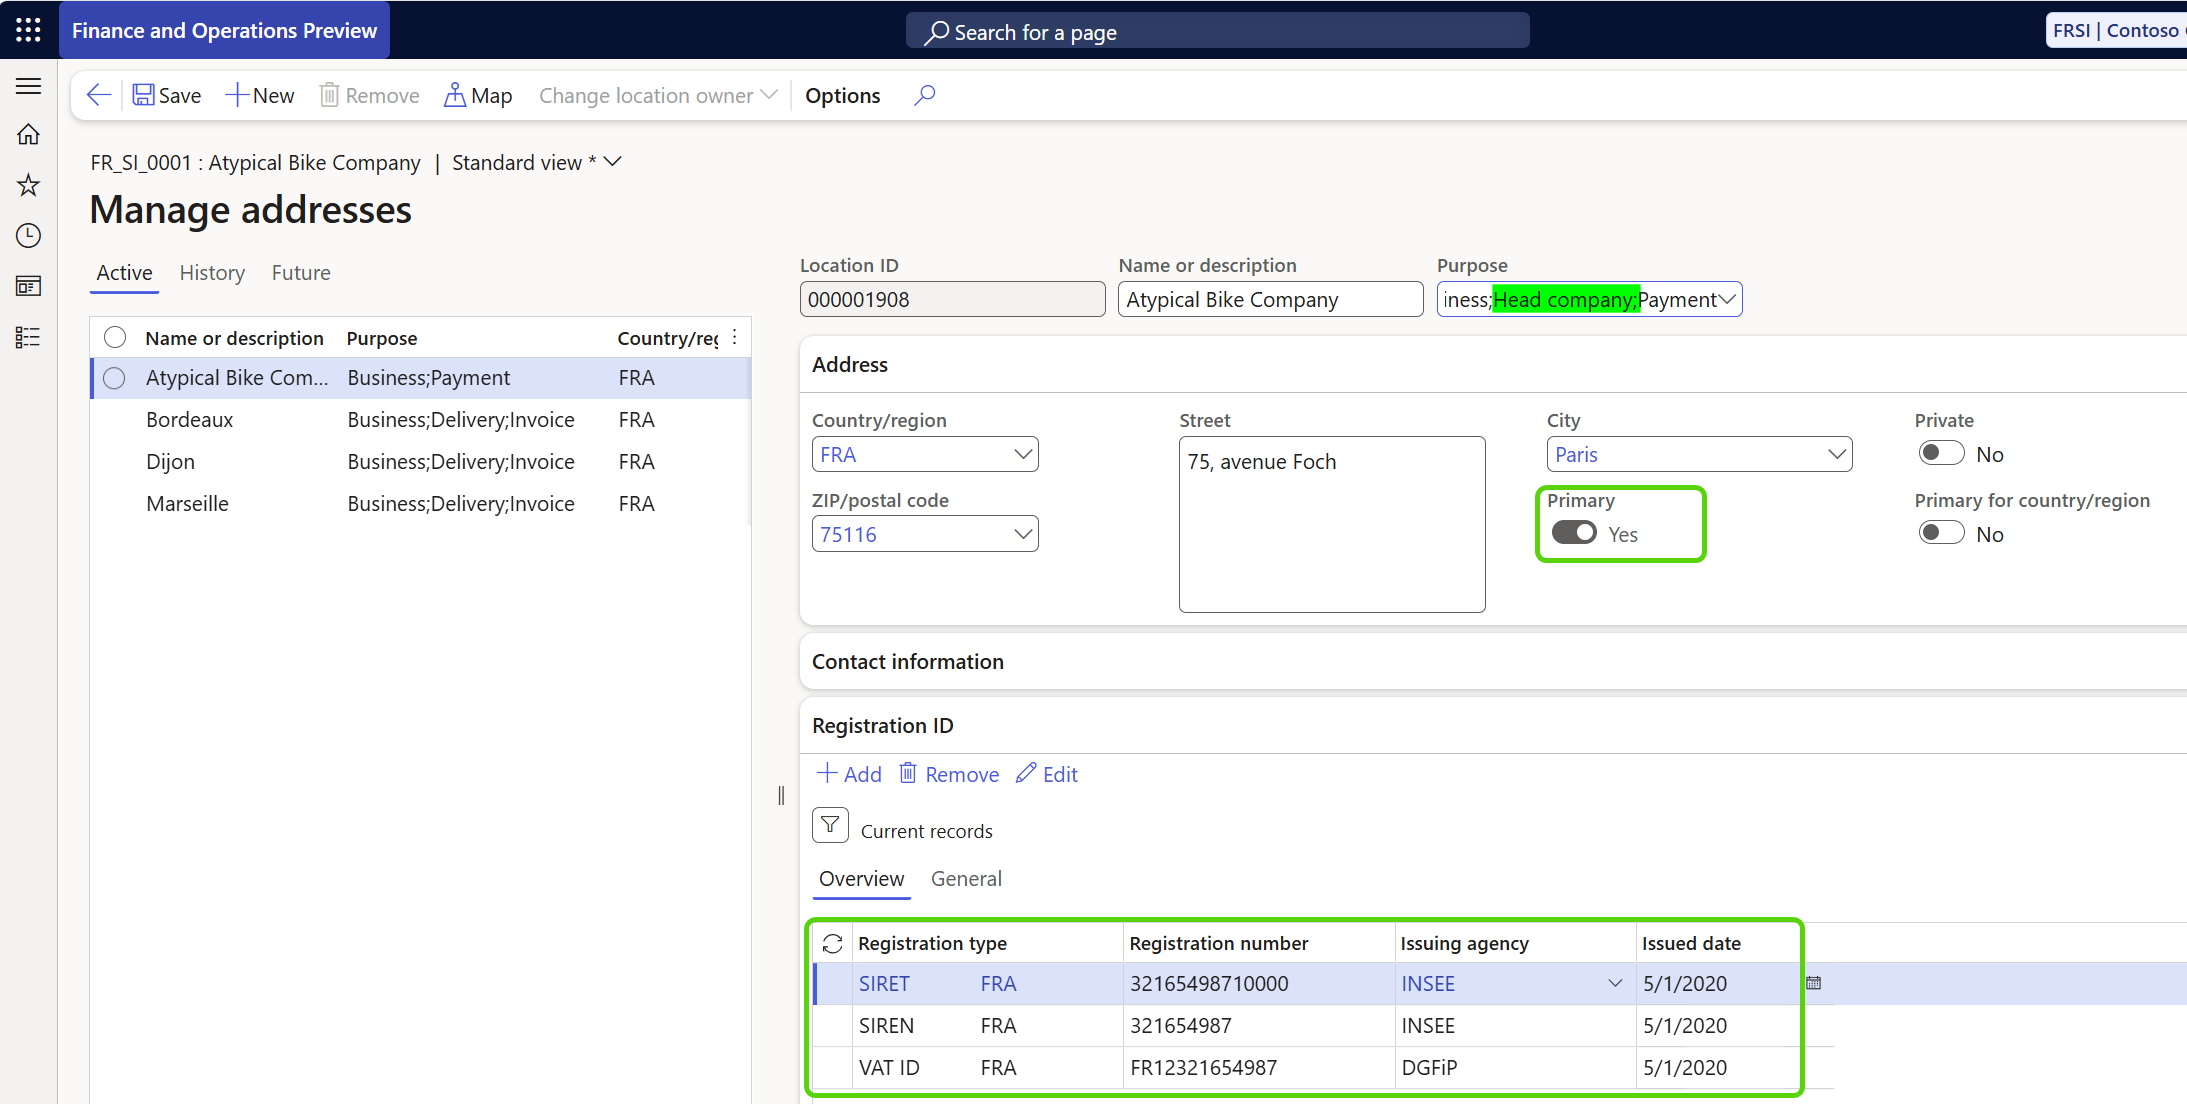Select the Atypical Bike Com... row radio
Image resolution: width=2187 pixels, height=1104 pixels.
115,378
